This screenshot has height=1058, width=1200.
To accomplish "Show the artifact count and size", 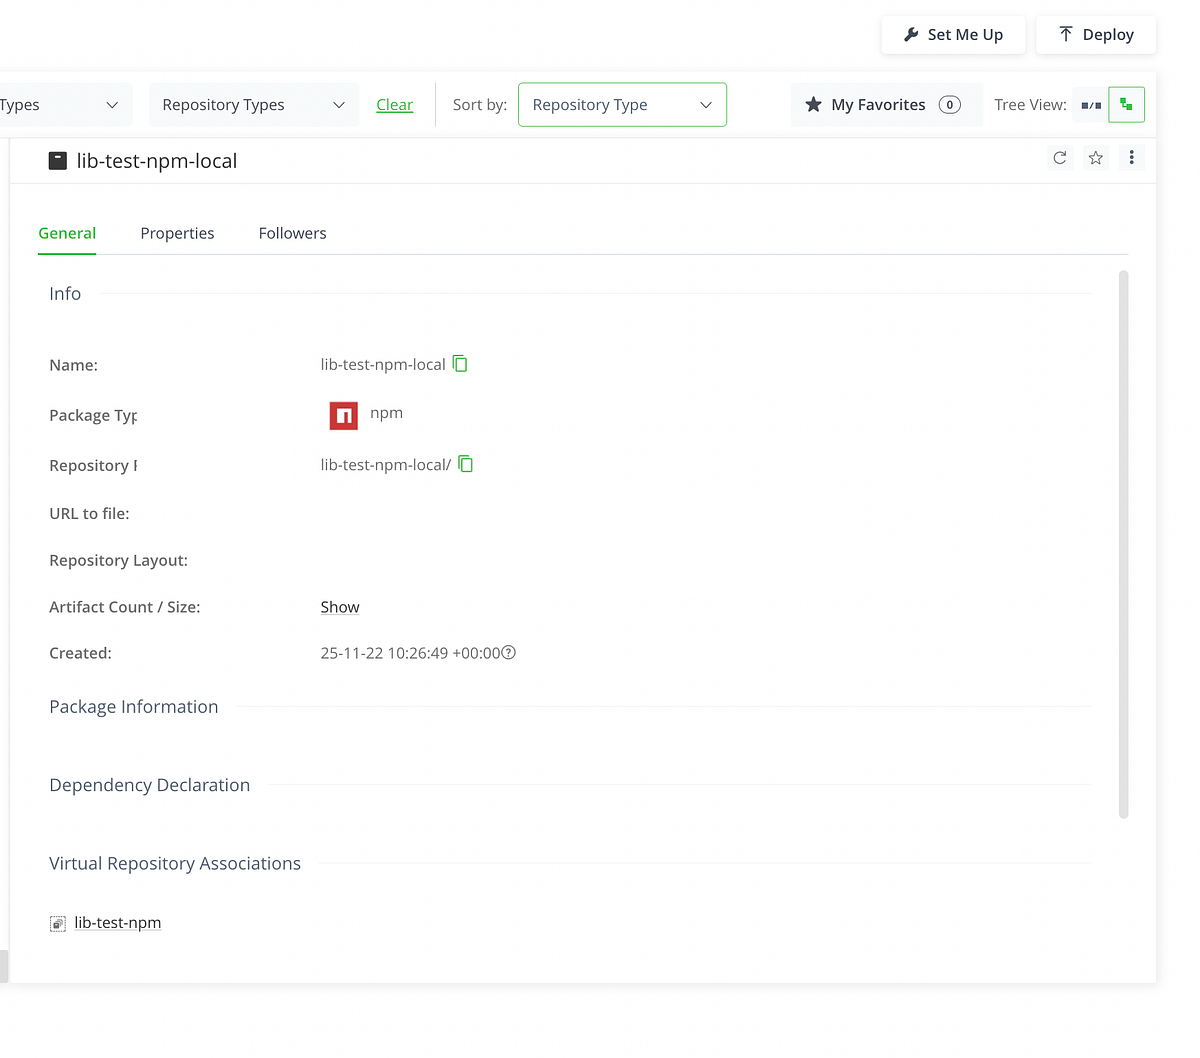I will click(339, 606).
